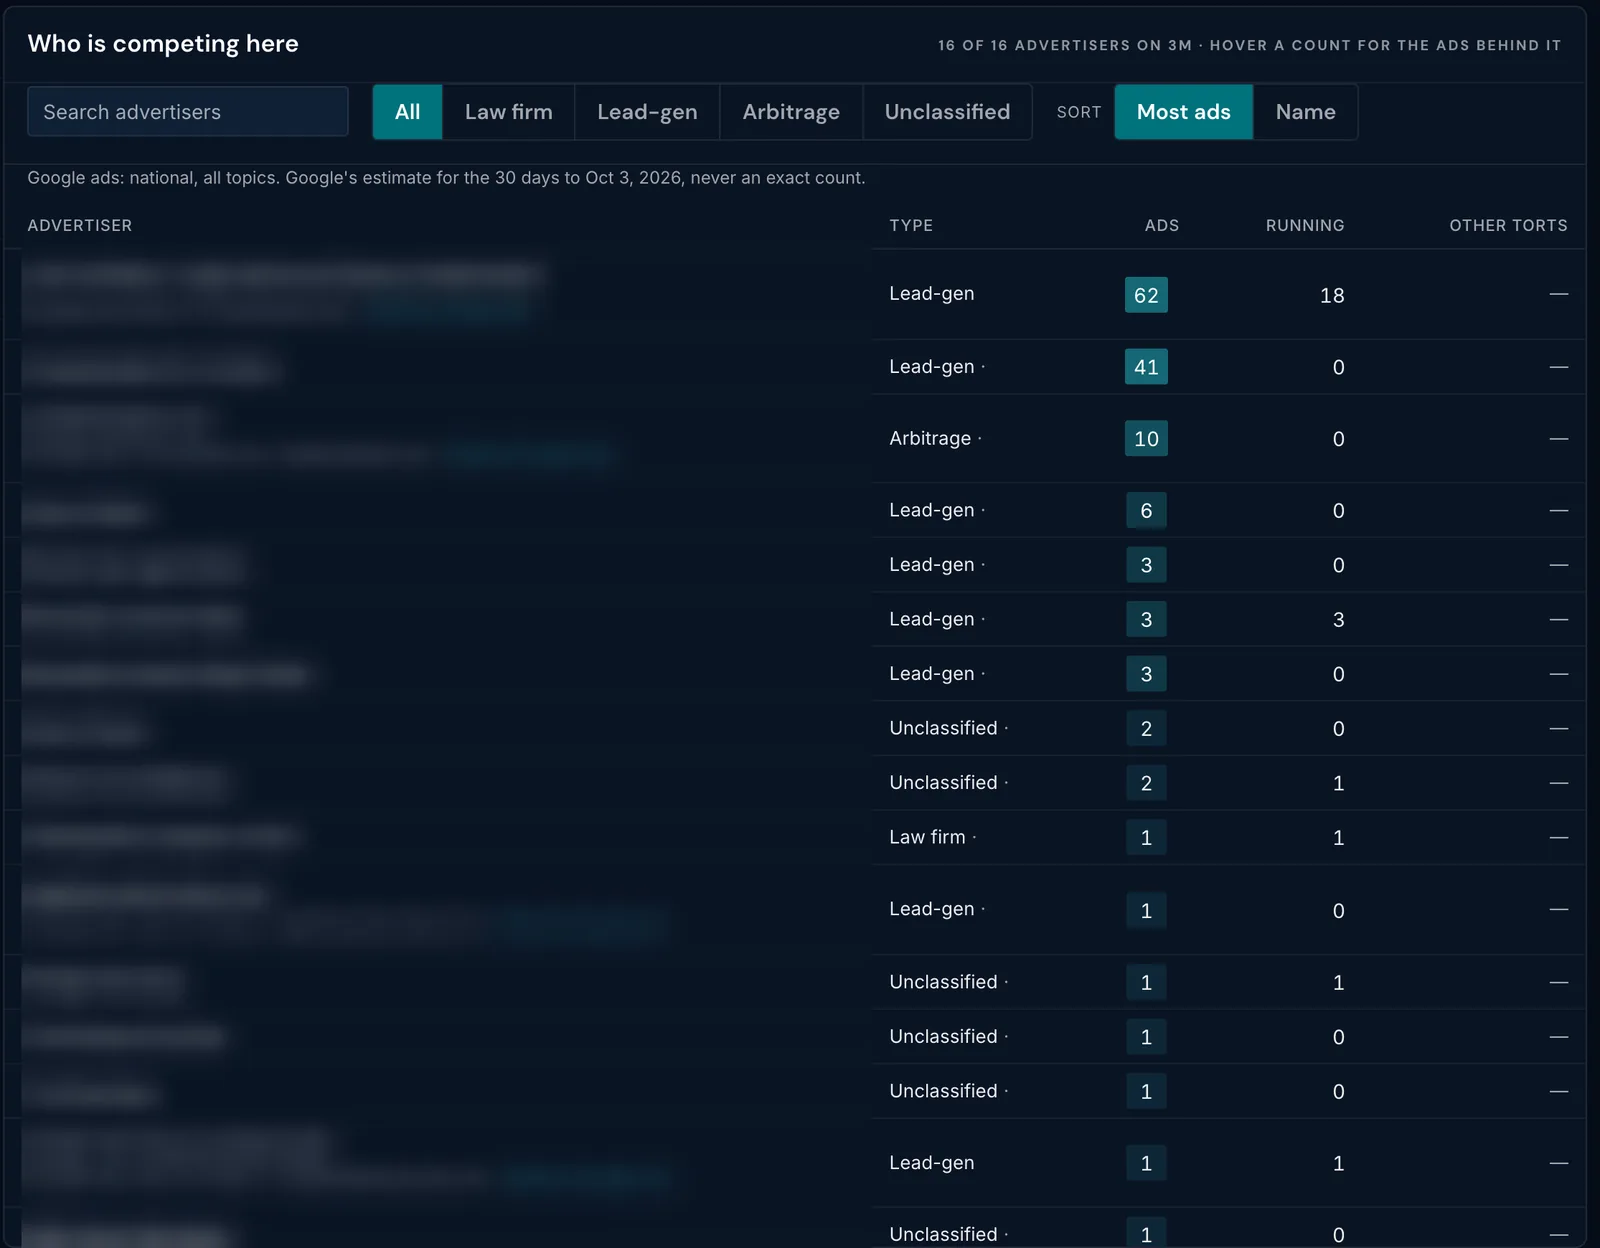Click the 10 ads badge in Arbitrage row
Screen dimensions: 1600x1248
click(x=1146, y=439)
